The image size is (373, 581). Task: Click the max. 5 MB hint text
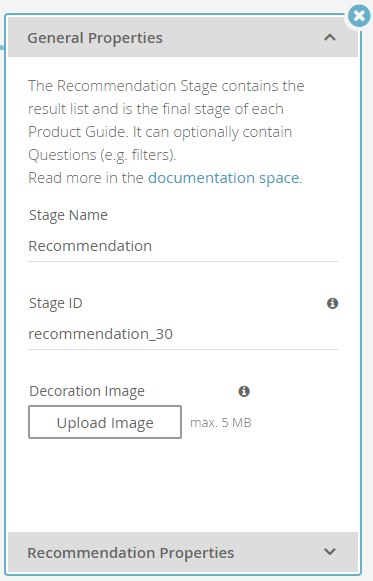point(221,423)
